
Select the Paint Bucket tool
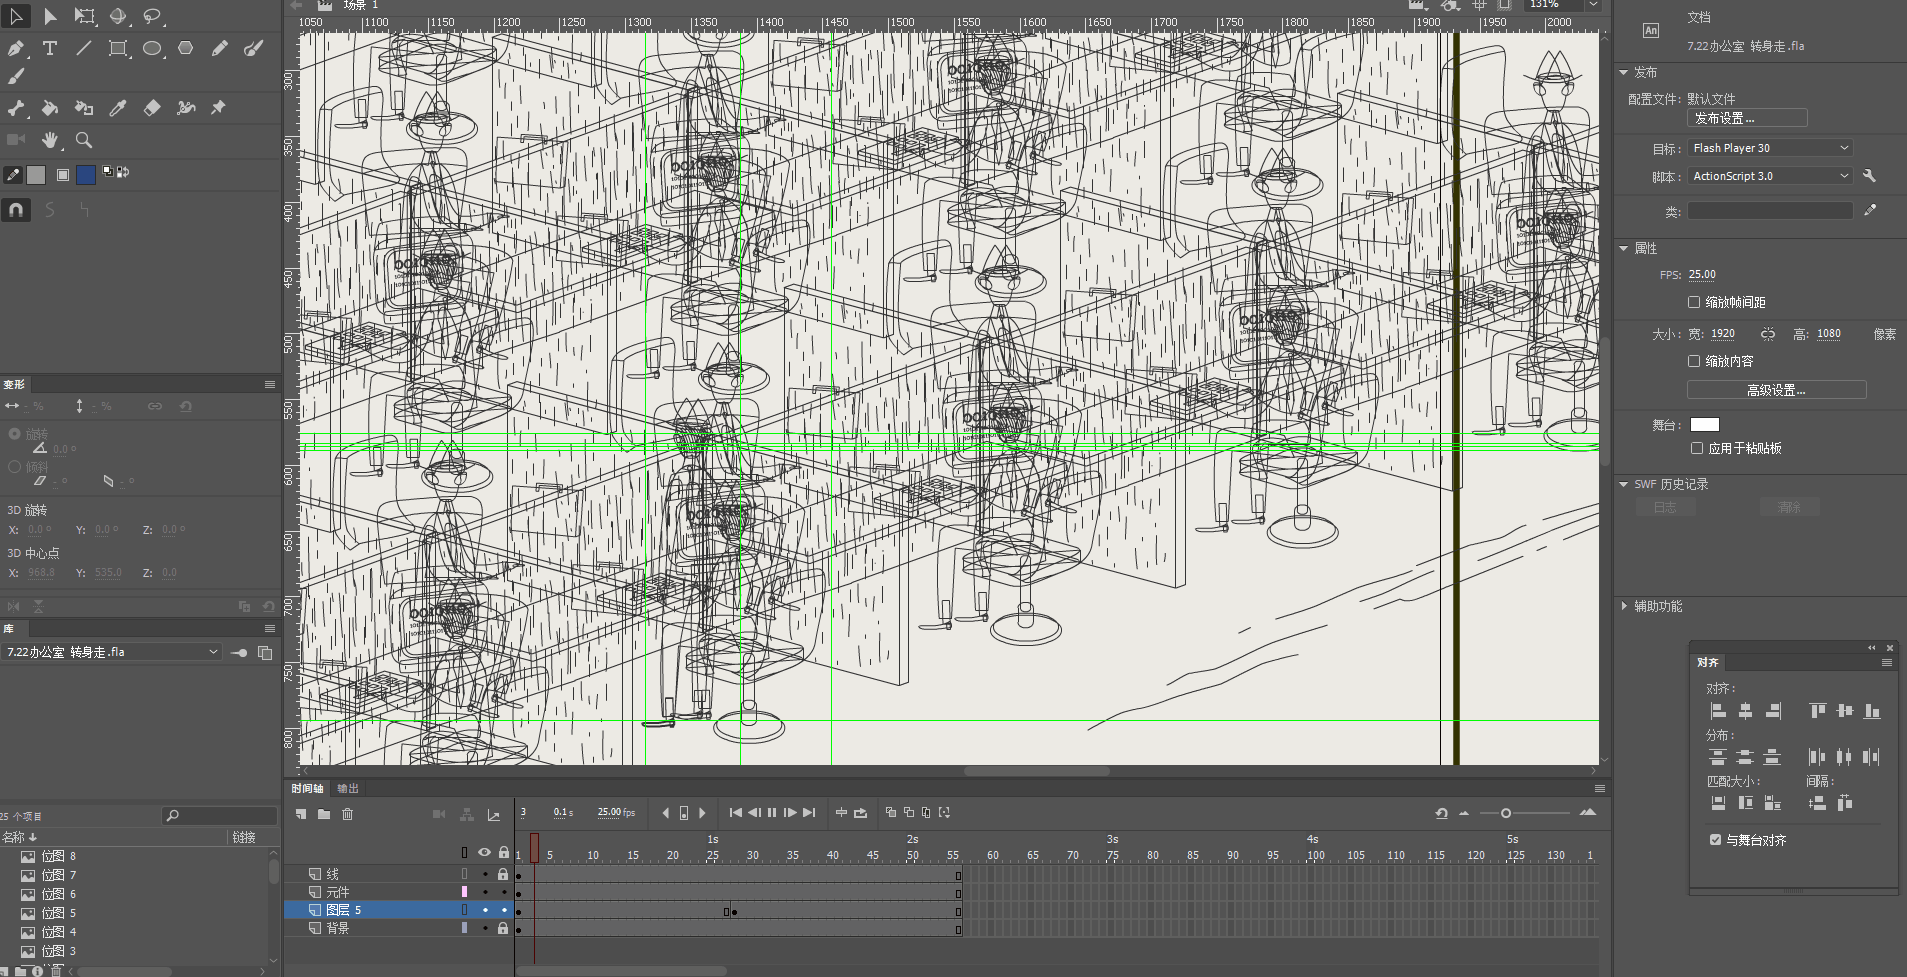point(50,108)
